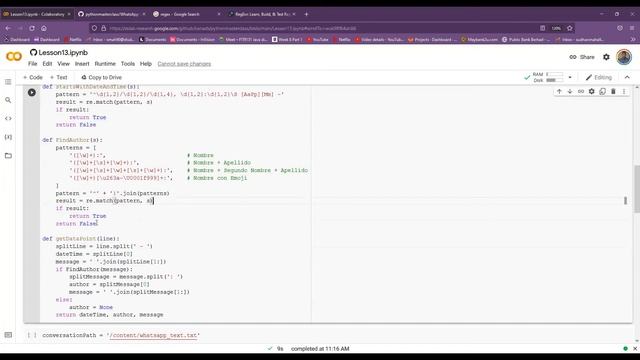
Task: Click the Lesson13.ipynb notebook title
Action: [x=63, y=53]
